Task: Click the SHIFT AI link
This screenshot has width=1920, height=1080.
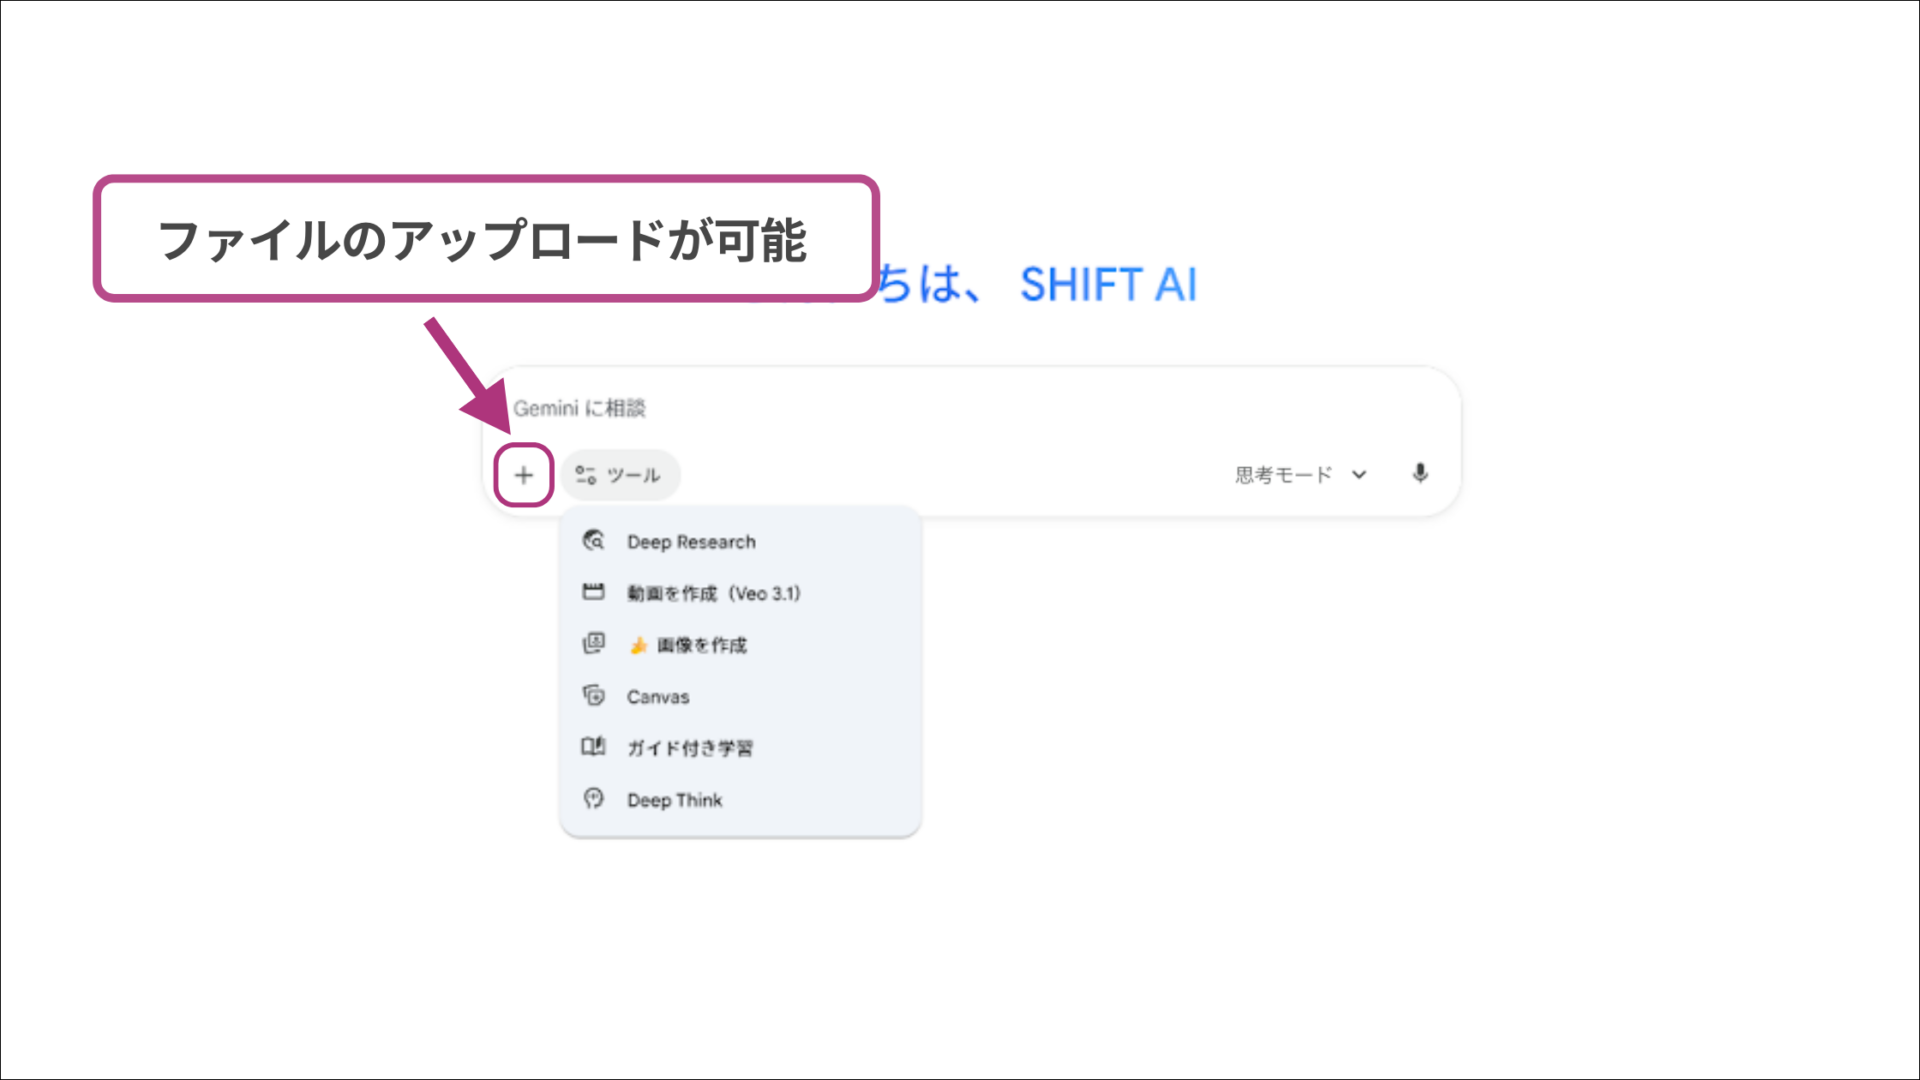Action: [x=1110, y=285]
